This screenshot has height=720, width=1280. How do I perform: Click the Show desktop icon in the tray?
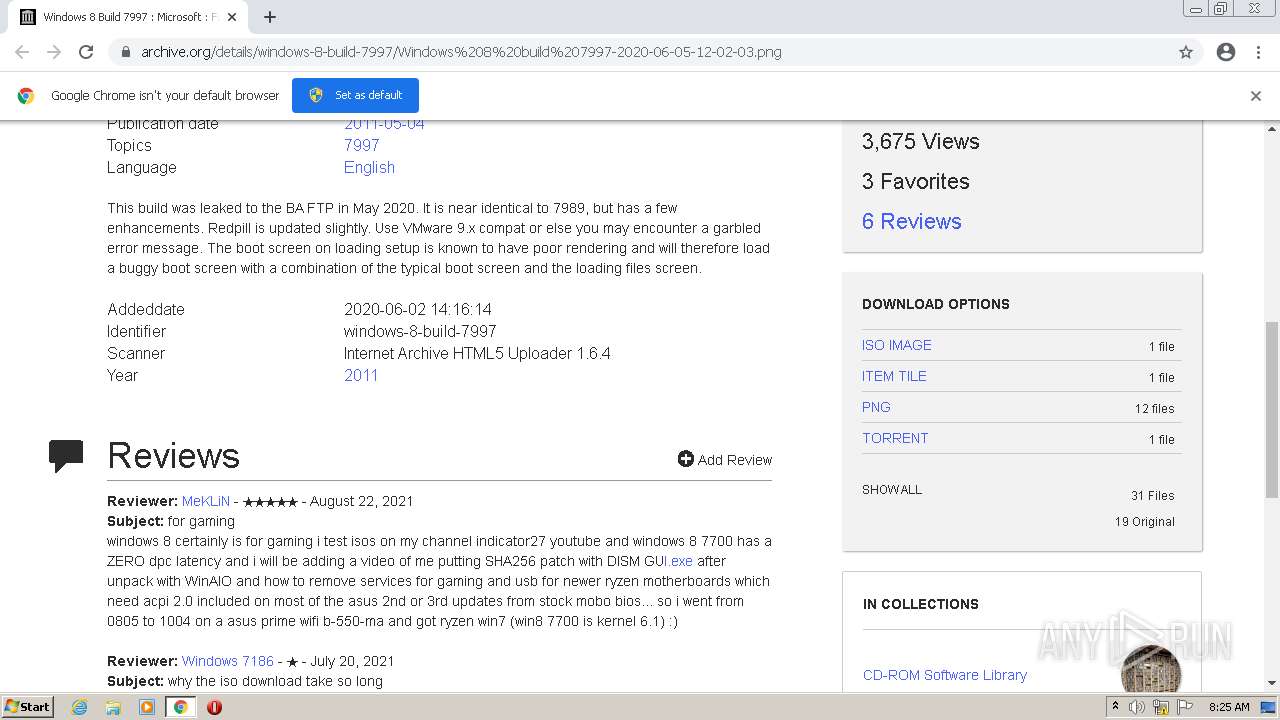pyautogui.click(x=1269, y=707)
